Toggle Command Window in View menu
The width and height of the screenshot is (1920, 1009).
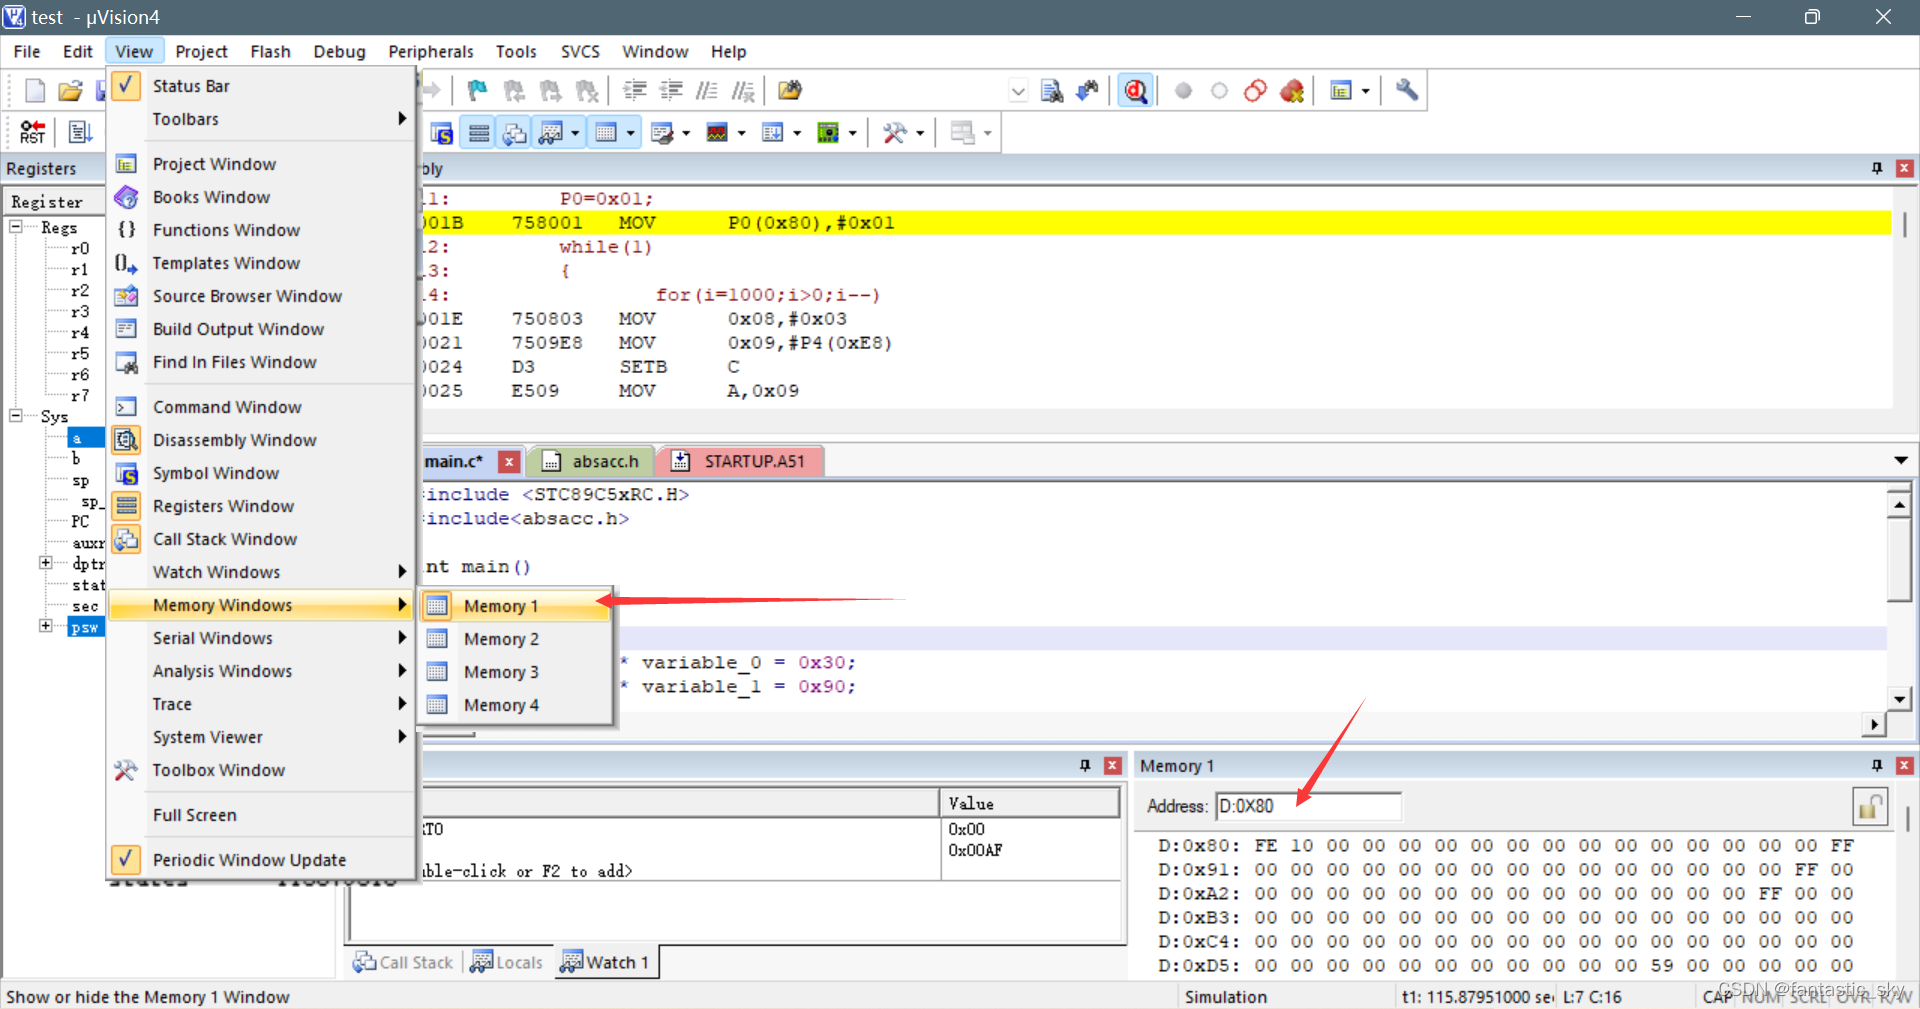(261, 407)
